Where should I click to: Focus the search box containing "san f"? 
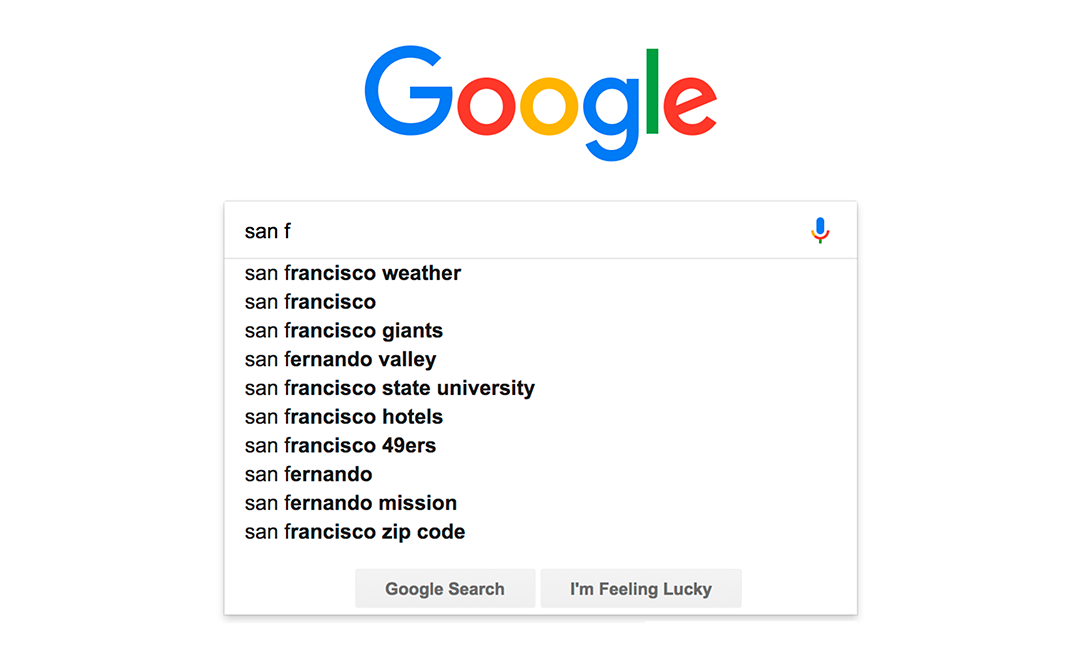[520, 231]
